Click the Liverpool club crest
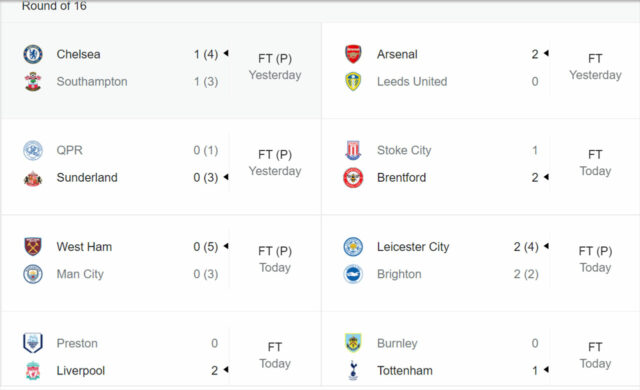This screenshot has width=640, height=390. [x=33, y=370]
